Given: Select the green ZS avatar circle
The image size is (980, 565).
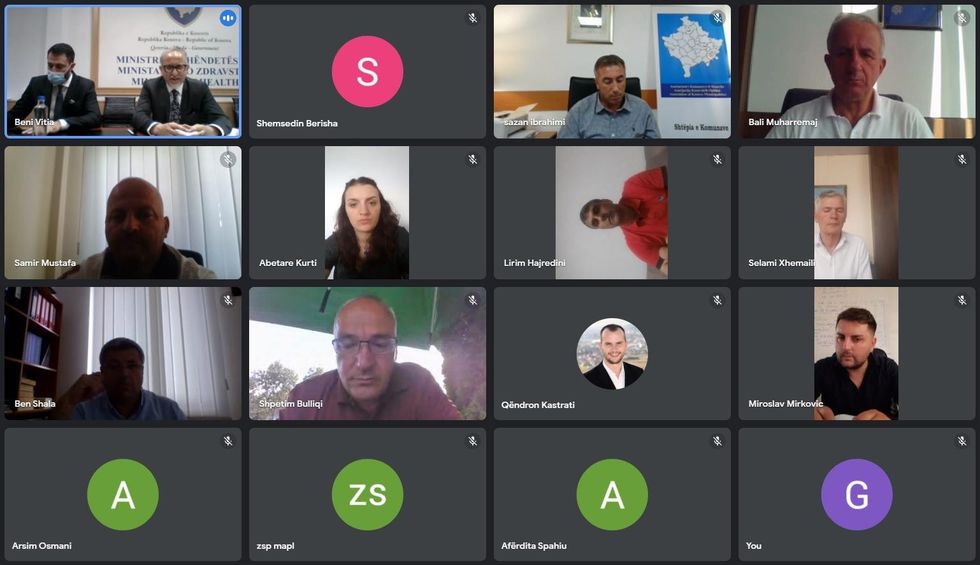Looking at the screenshot, I should (x=368, y=494).
